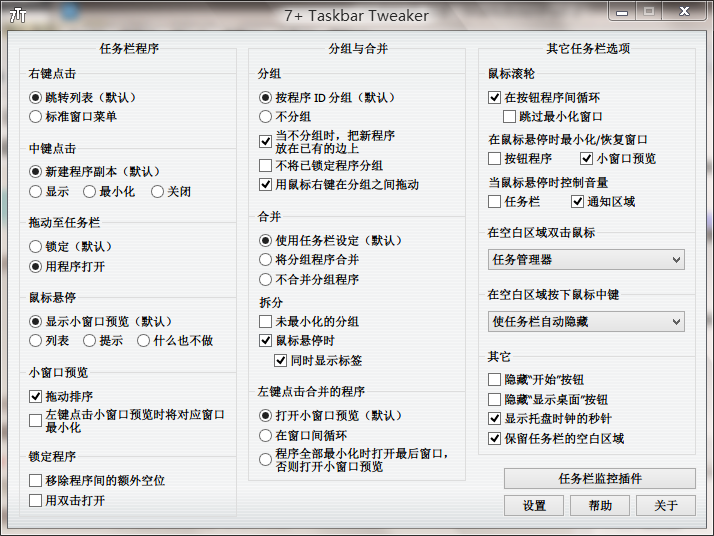
Task: Check 不将已锁定程序分组 option
Action: tap(266, 165)
